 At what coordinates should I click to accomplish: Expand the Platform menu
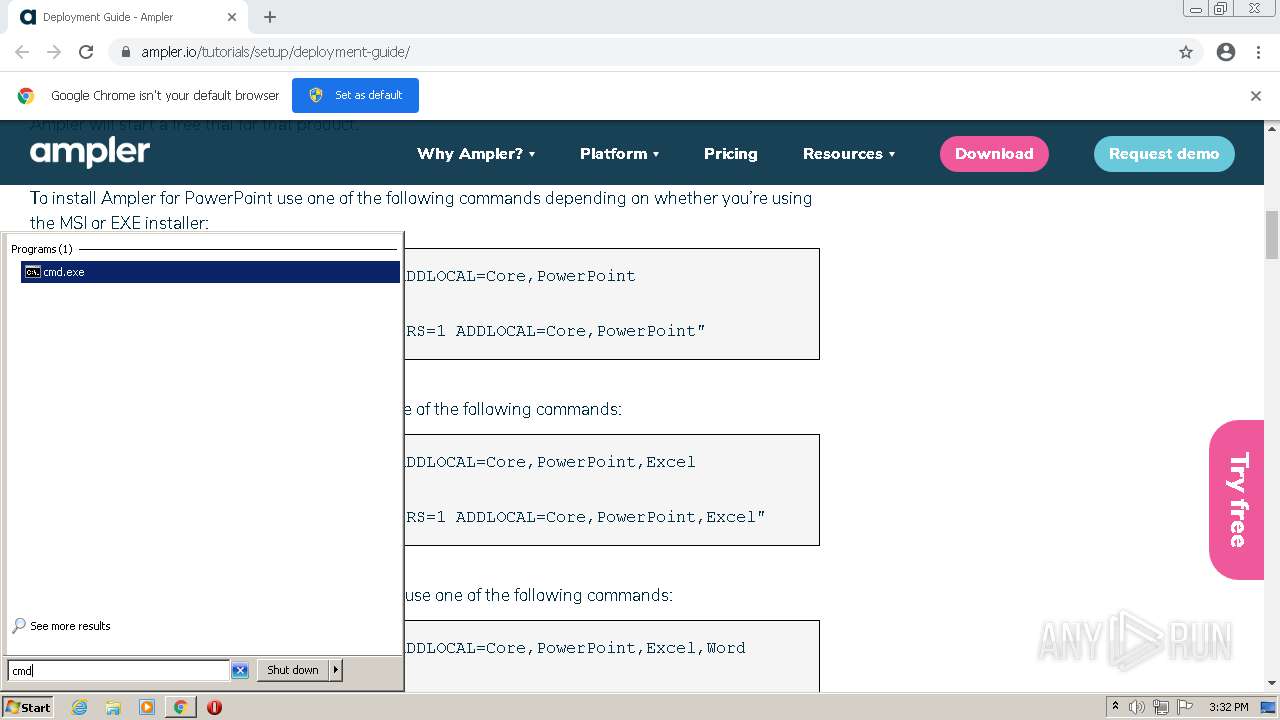(620, 153)
